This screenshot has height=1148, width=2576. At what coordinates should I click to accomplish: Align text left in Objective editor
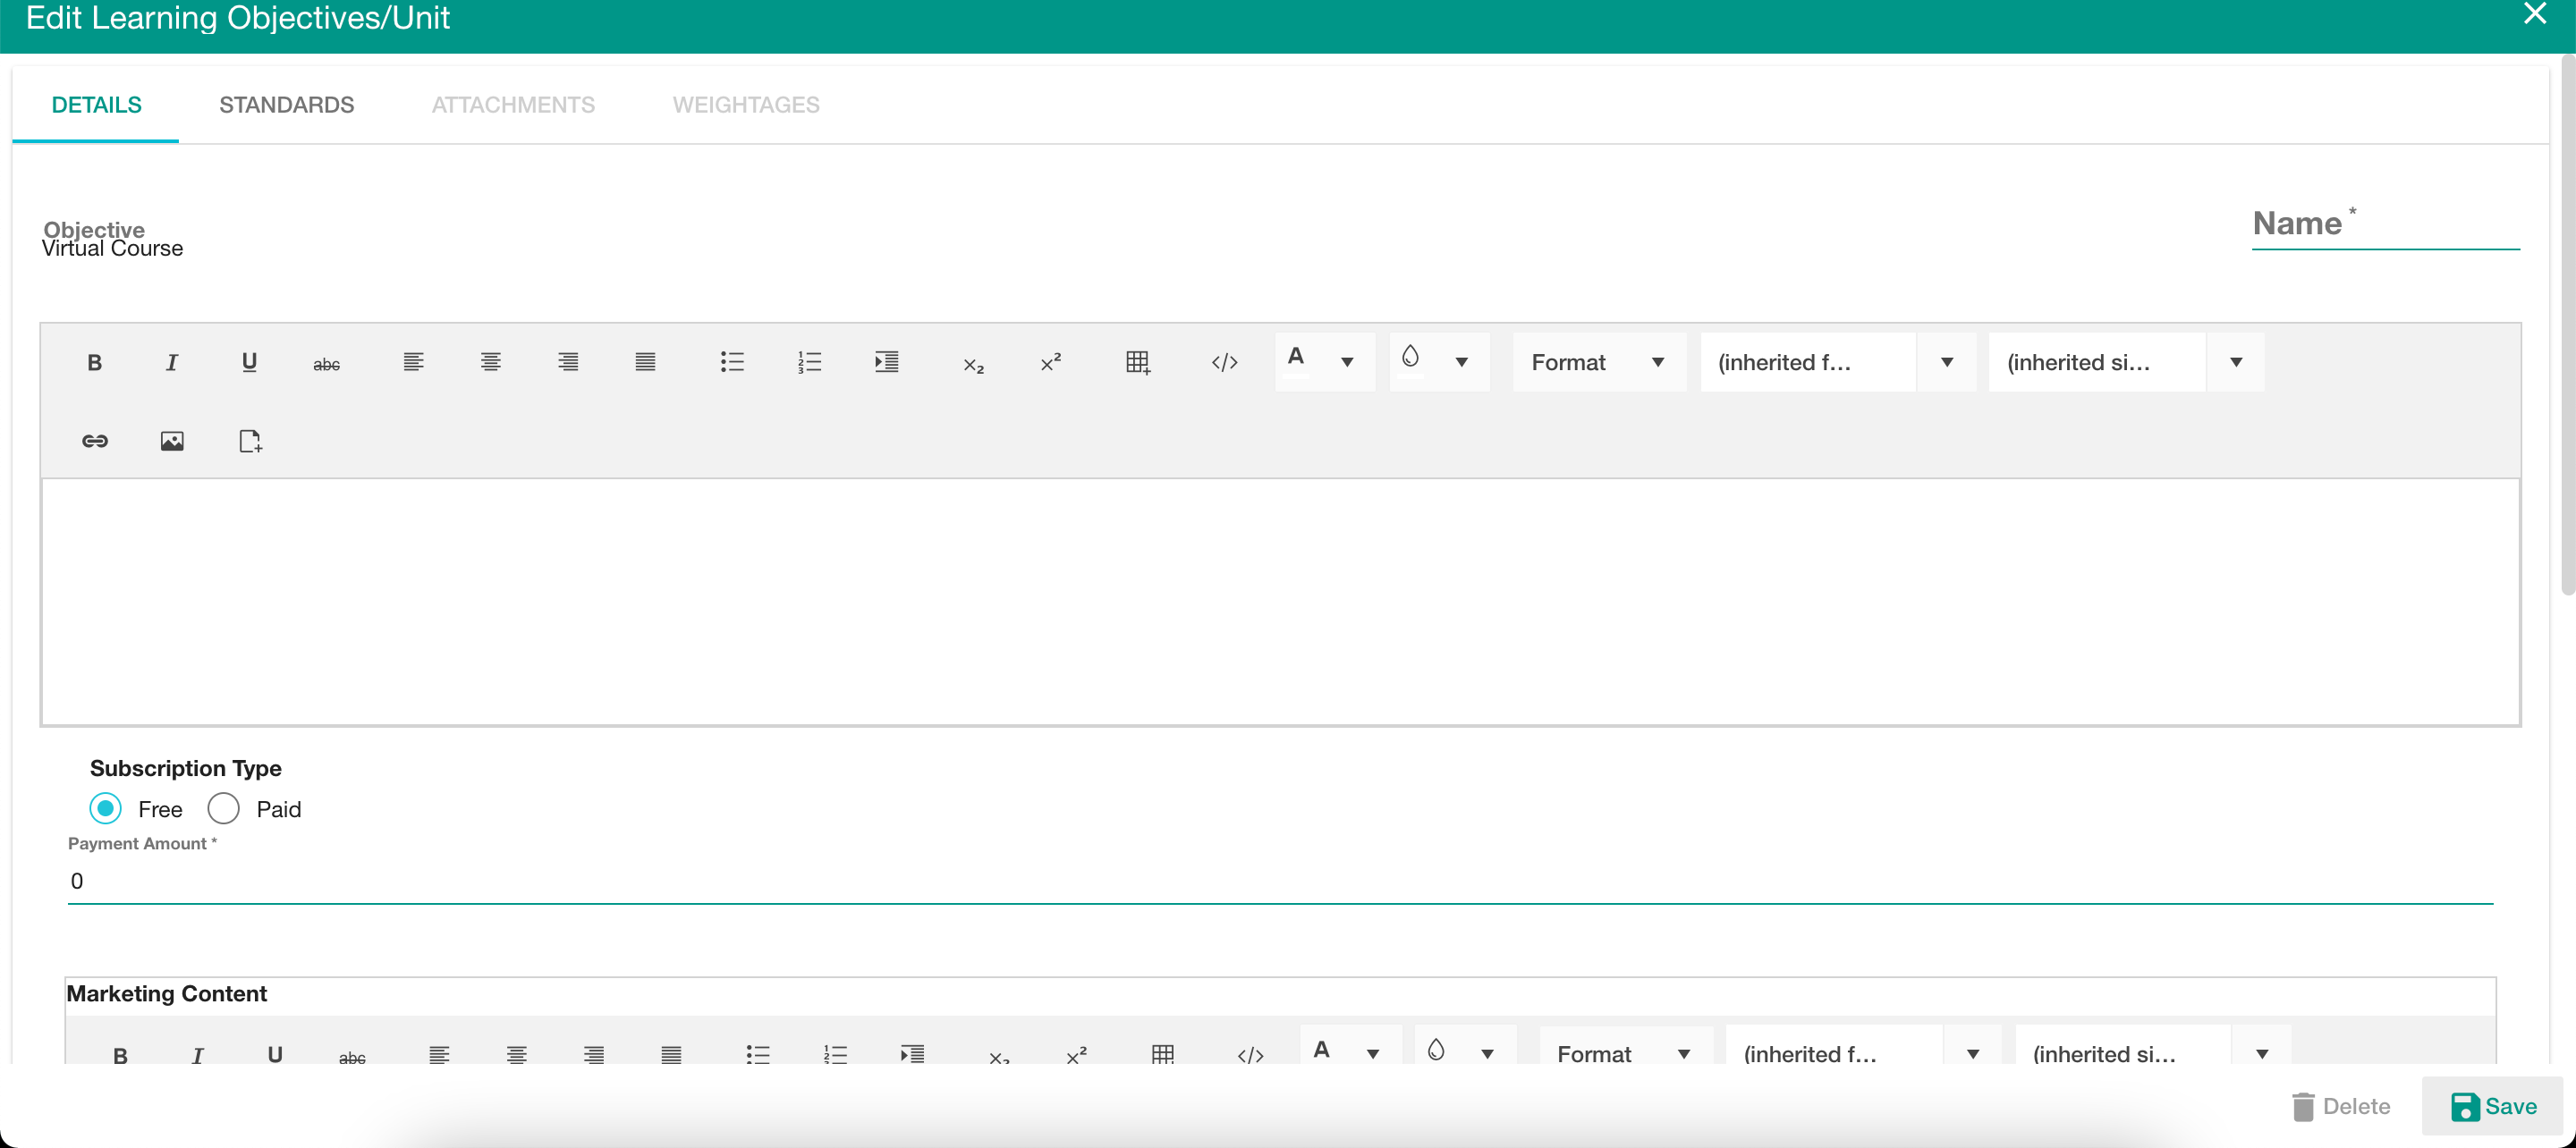tap(413, 362)
